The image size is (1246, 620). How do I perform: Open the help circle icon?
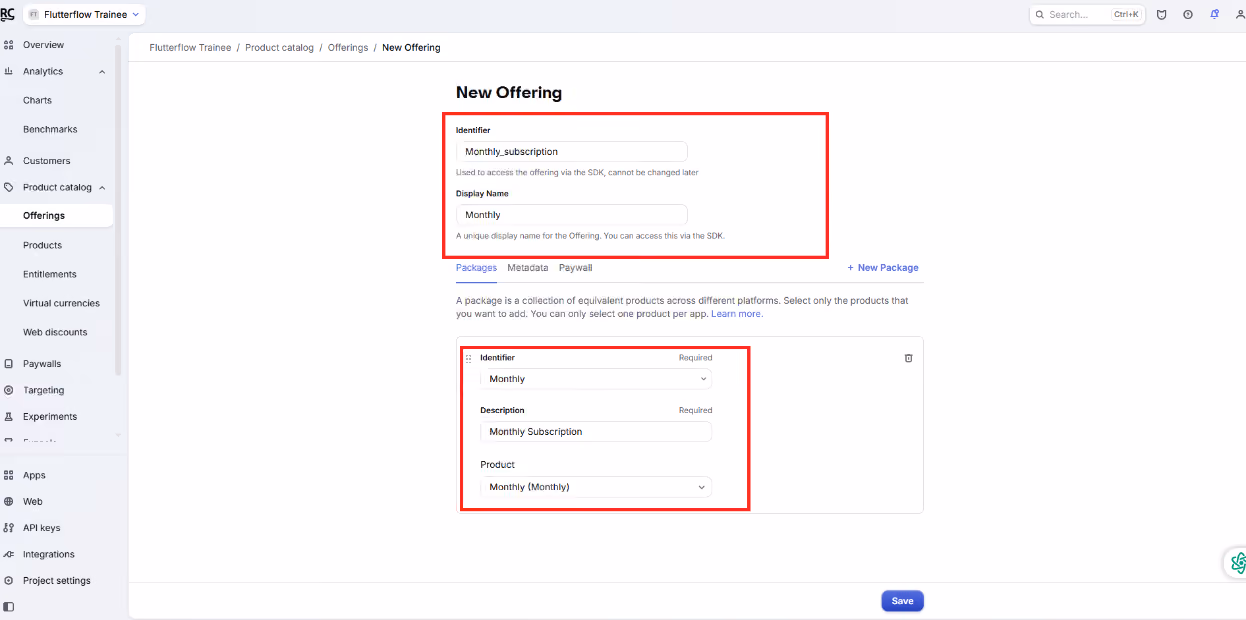(1188, 15)
